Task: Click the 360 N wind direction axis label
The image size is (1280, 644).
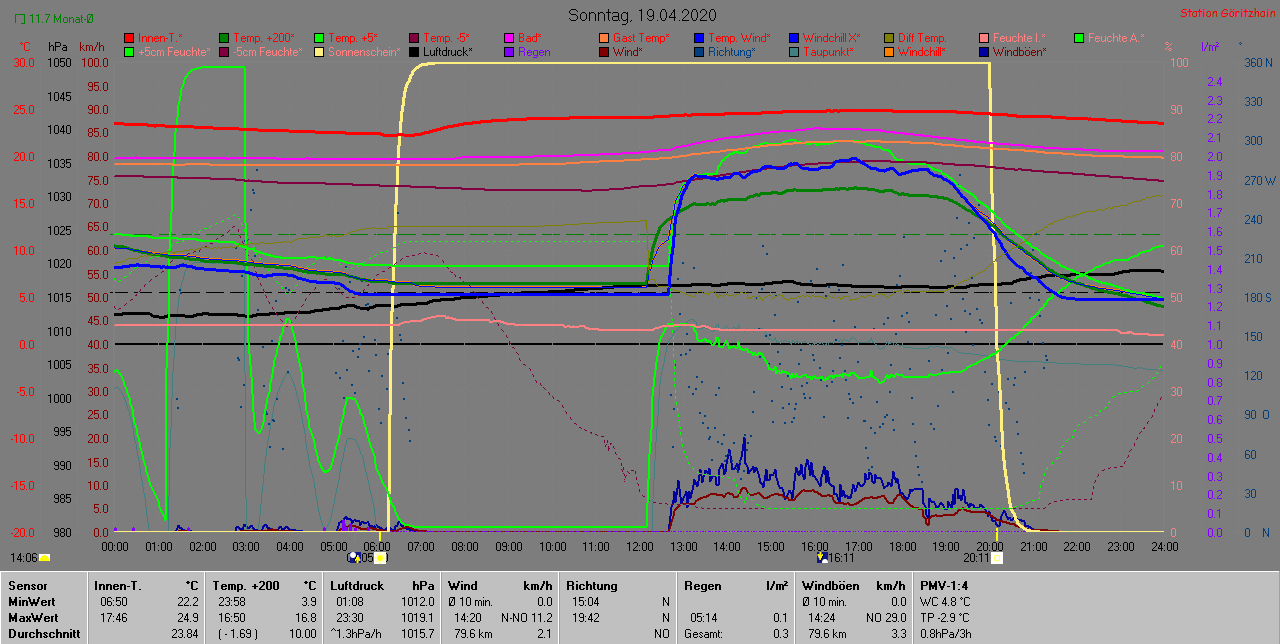Action: click(1257, 62)
